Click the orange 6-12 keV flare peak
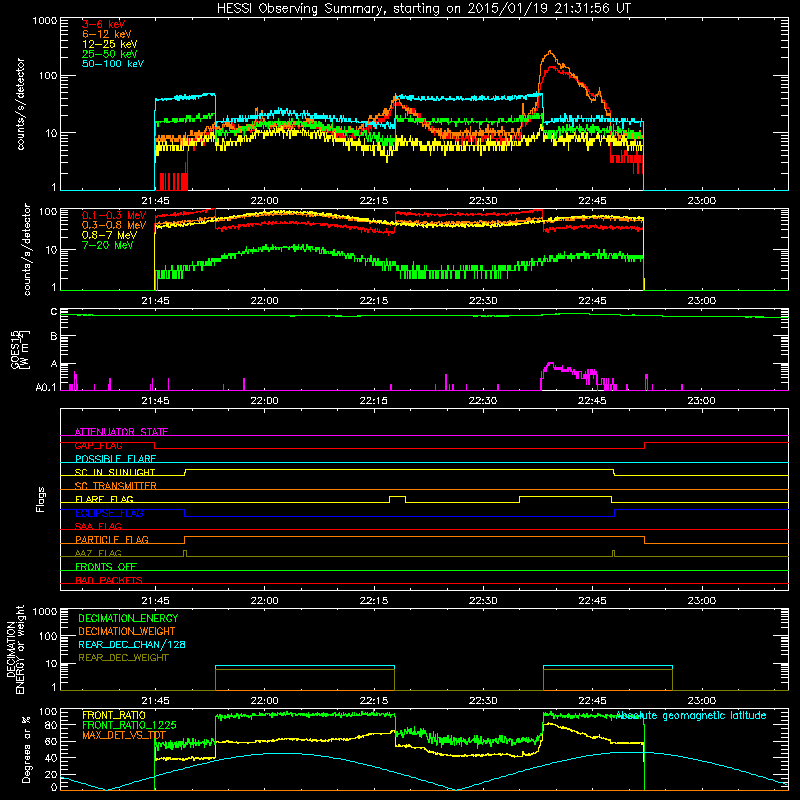Image resolution: width=800 pixels, height=800 pixels. click(549, 52)
